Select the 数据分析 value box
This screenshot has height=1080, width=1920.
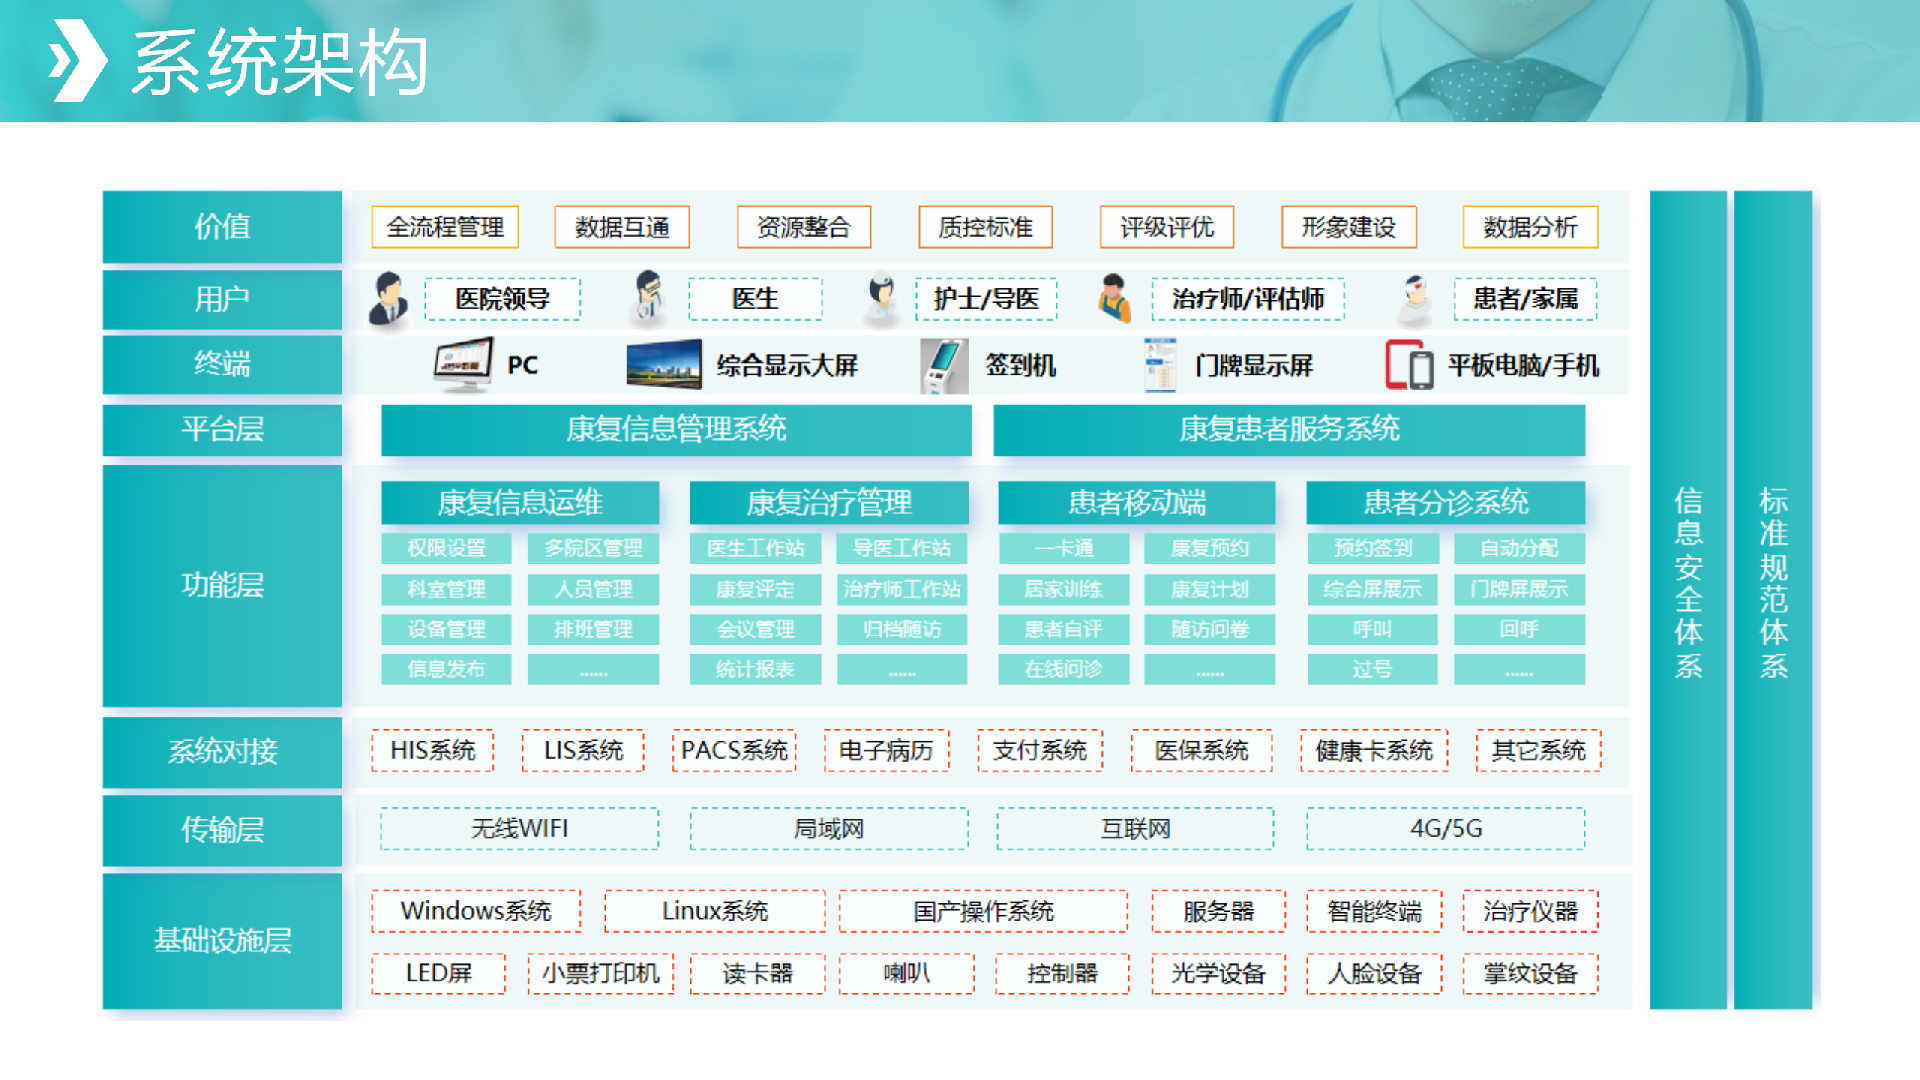pyautogui.click(x=1530, y=227)
